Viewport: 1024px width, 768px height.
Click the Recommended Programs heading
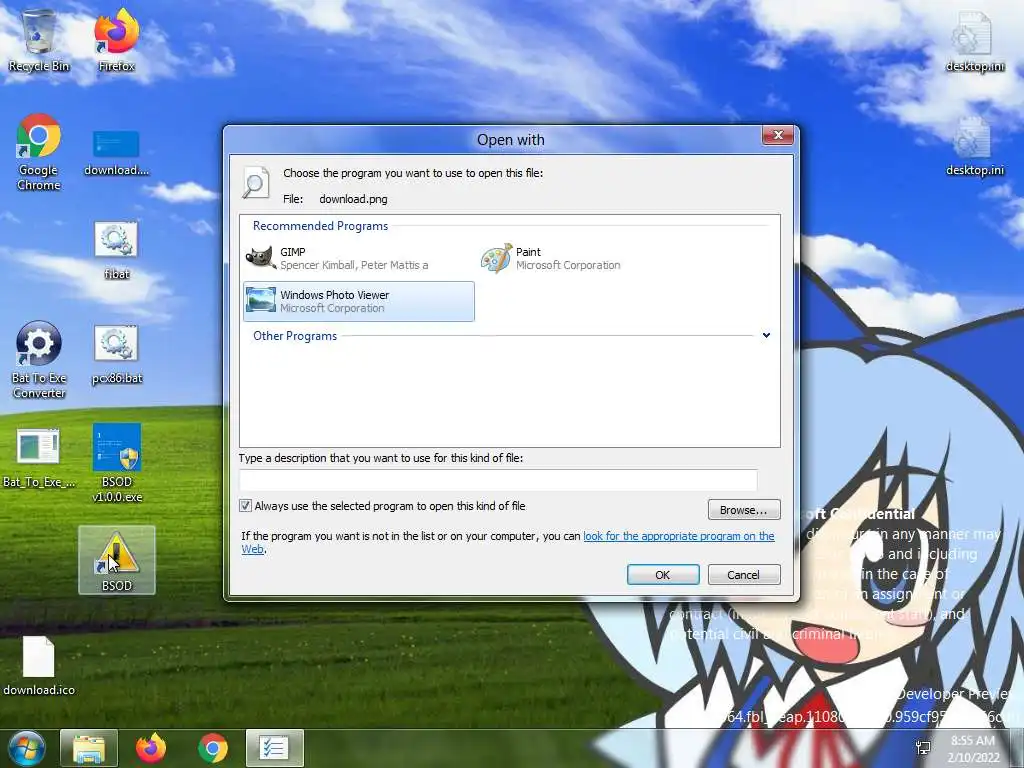(320, 226)
